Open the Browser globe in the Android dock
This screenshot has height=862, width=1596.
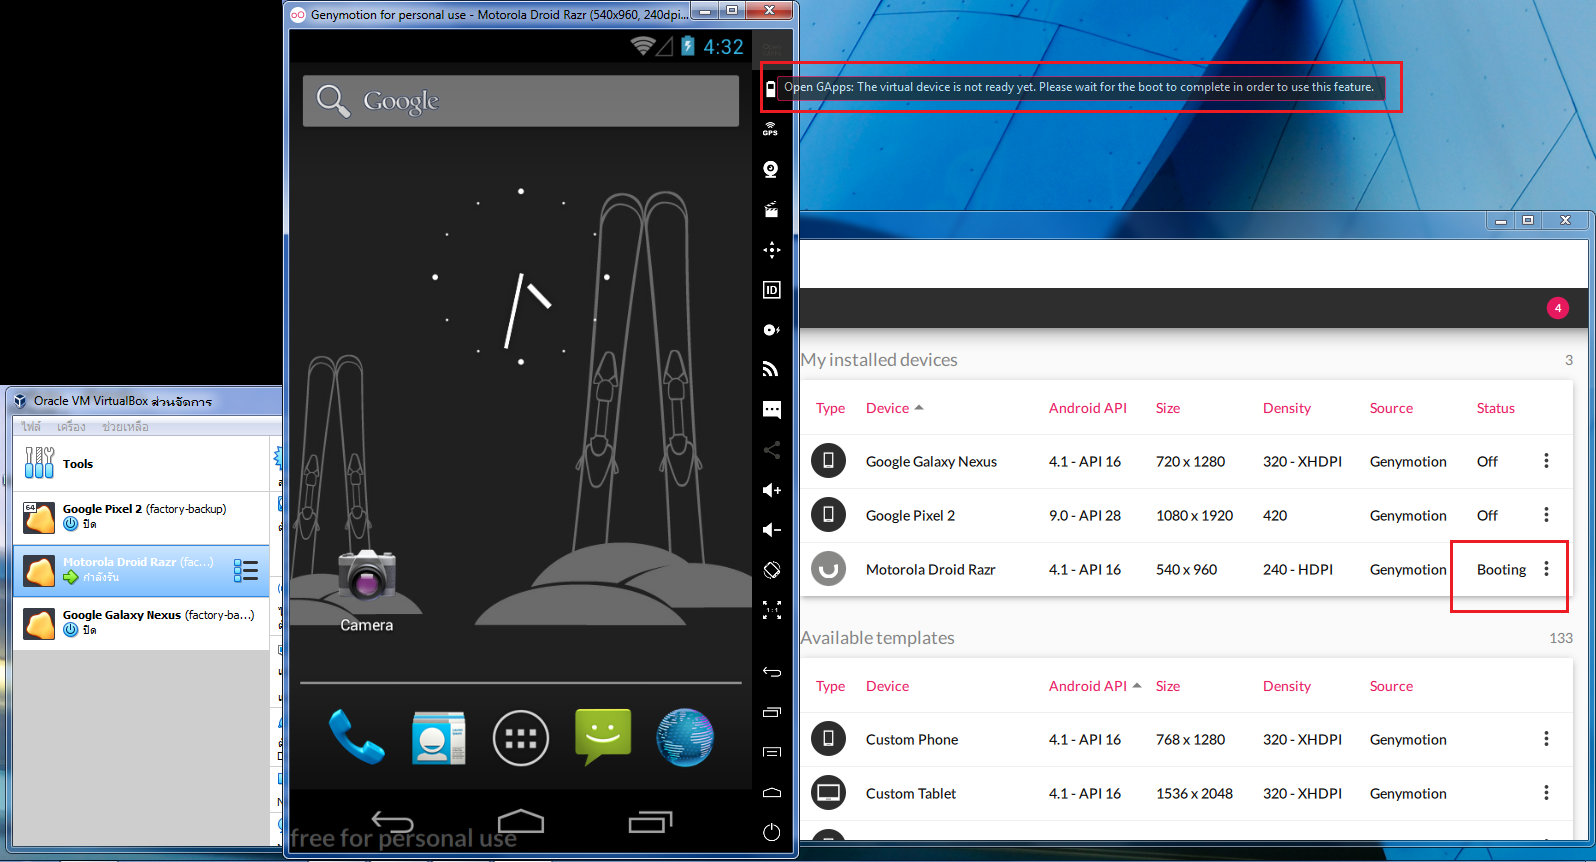click(x=685, y=737)
